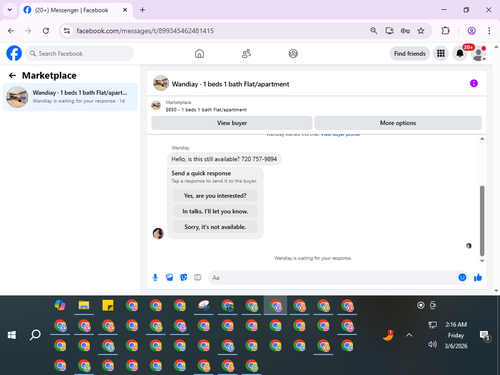Click the chat scroll down arrow
This screenshot has width=500, height=375.
482,261
